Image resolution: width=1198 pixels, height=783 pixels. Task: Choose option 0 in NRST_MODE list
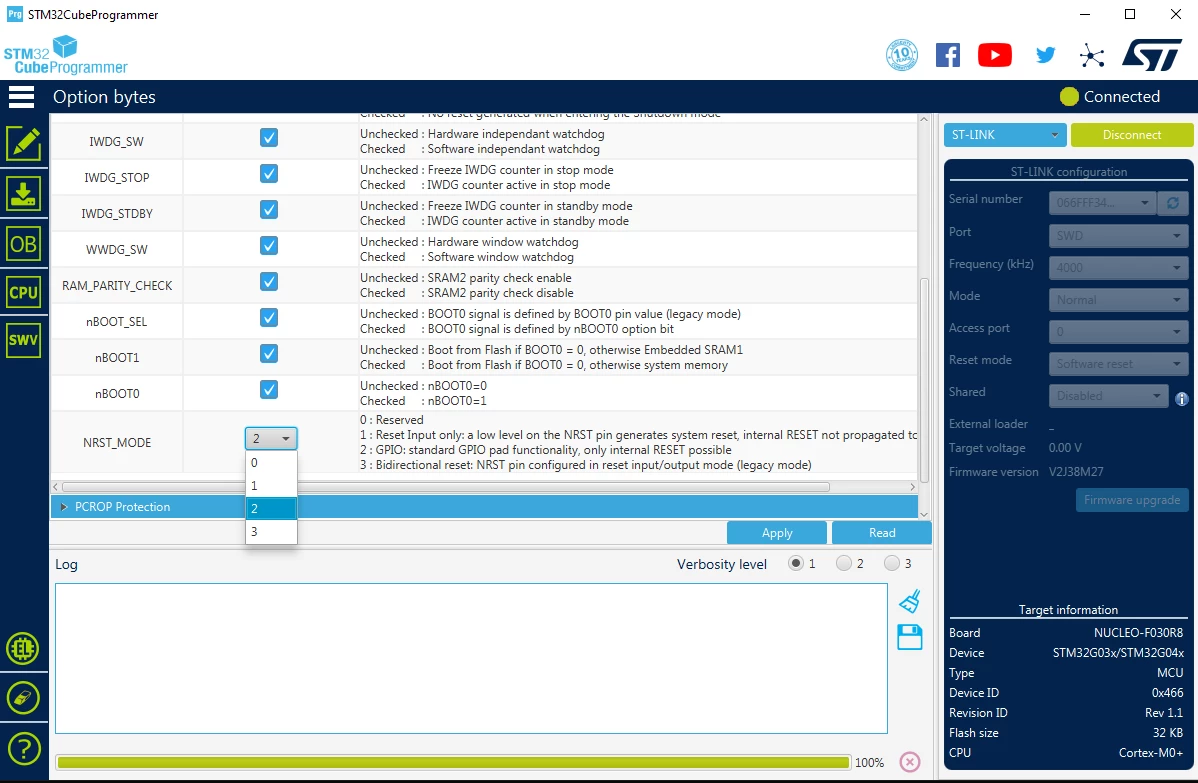tap(271, 462)
